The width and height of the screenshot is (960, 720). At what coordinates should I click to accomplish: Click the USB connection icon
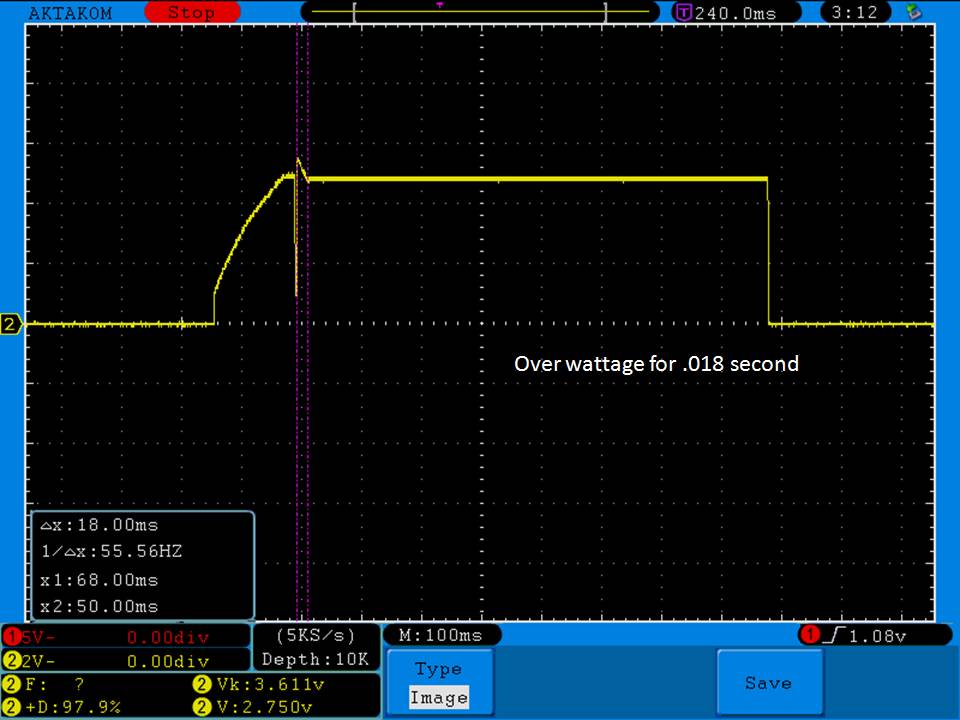pyautogui.click(x=913, y=12)
